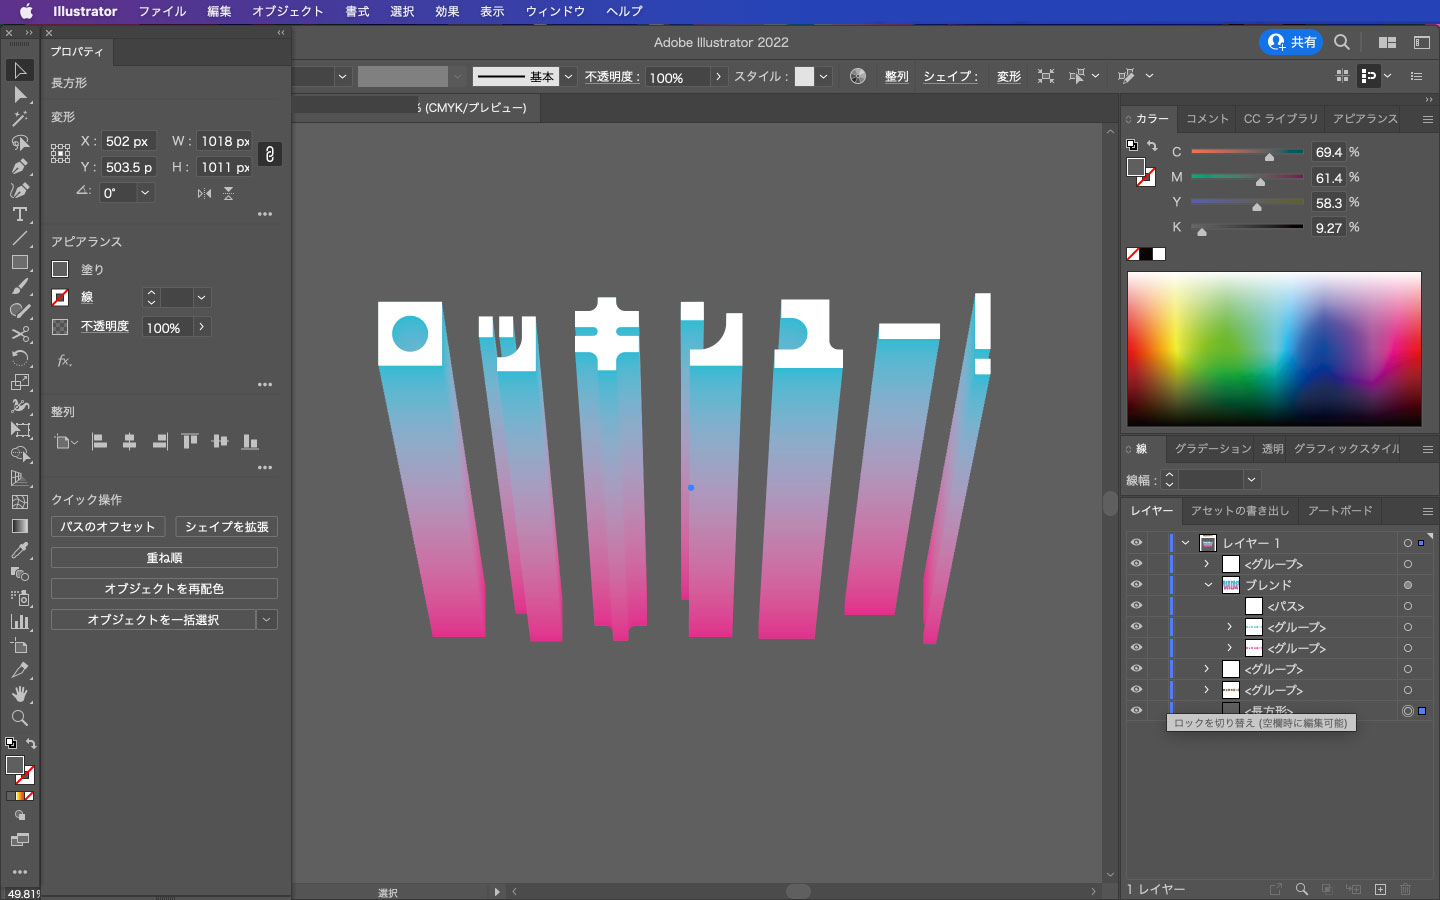1440x900 pixels.
Task: Toggle the constrain width and height link
Action: pos(270,154)
